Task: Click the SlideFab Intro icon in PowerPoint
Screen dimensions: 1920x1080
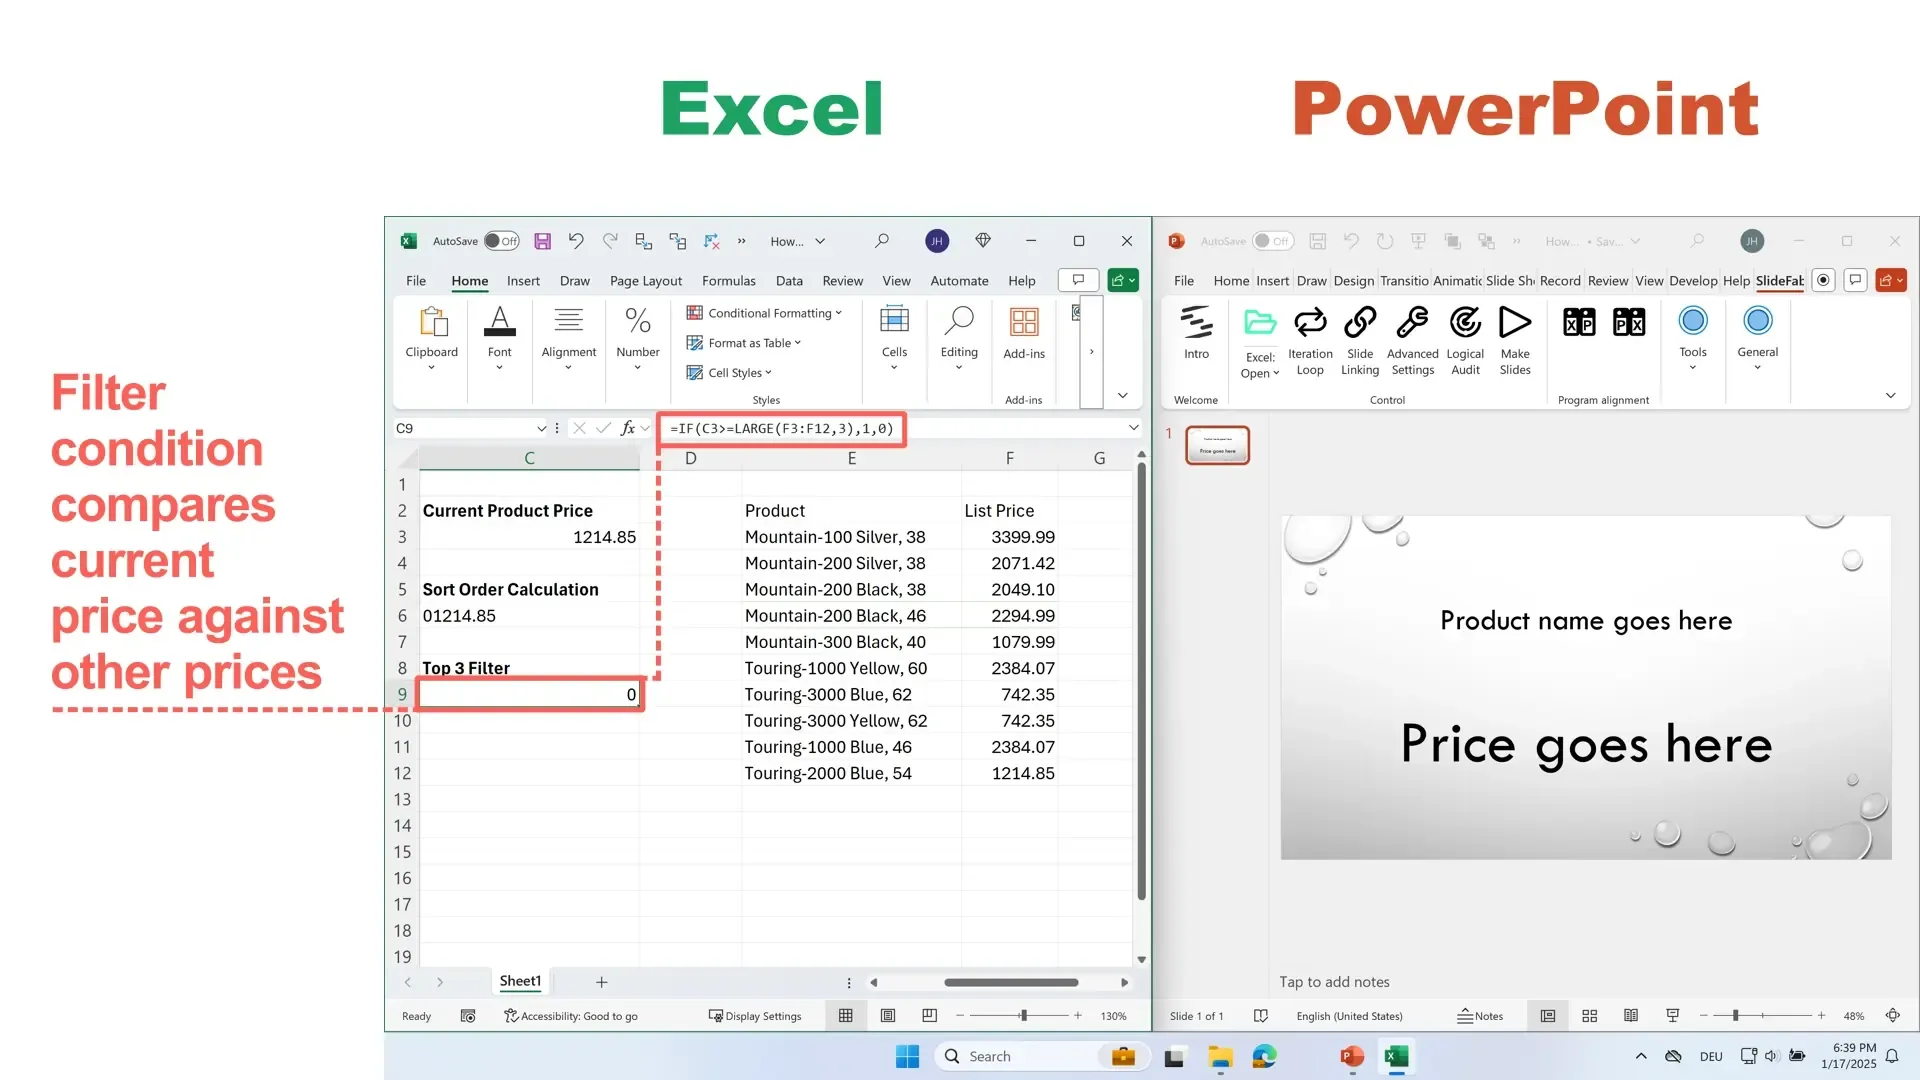Action: coord(1196,322)
